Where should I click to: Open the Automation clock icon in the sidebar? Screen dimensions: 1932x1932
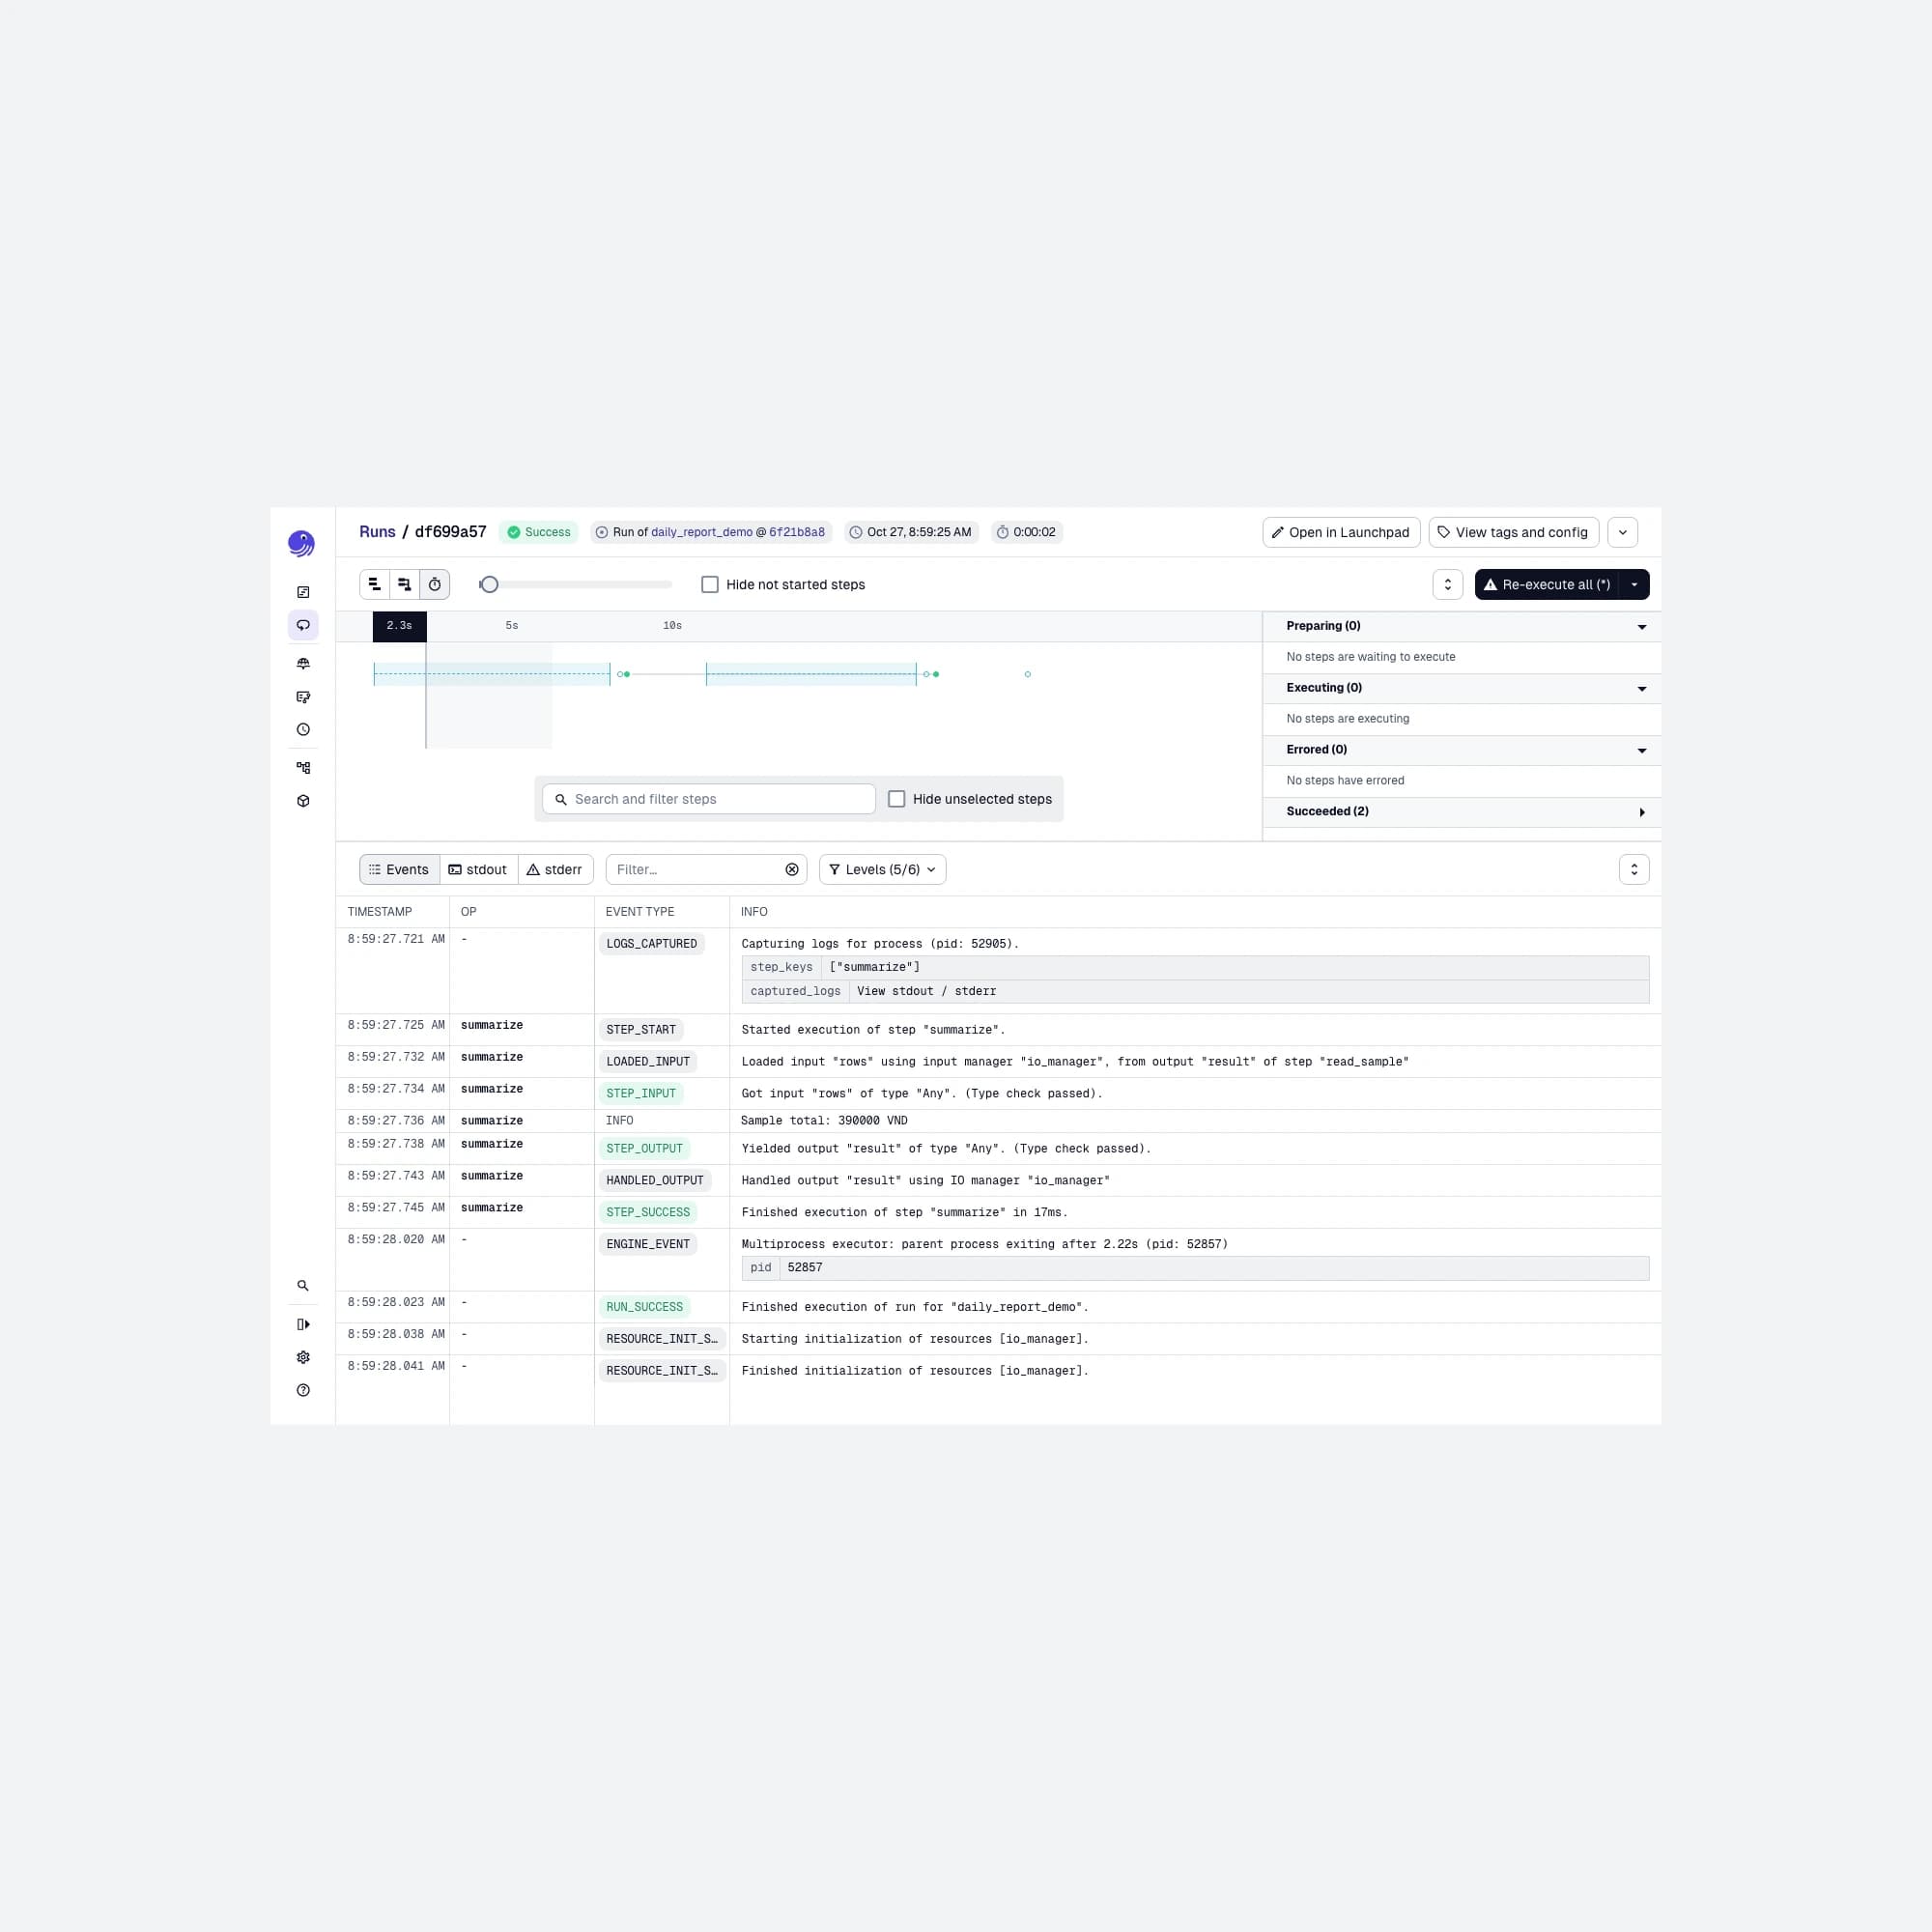[303, 730]
